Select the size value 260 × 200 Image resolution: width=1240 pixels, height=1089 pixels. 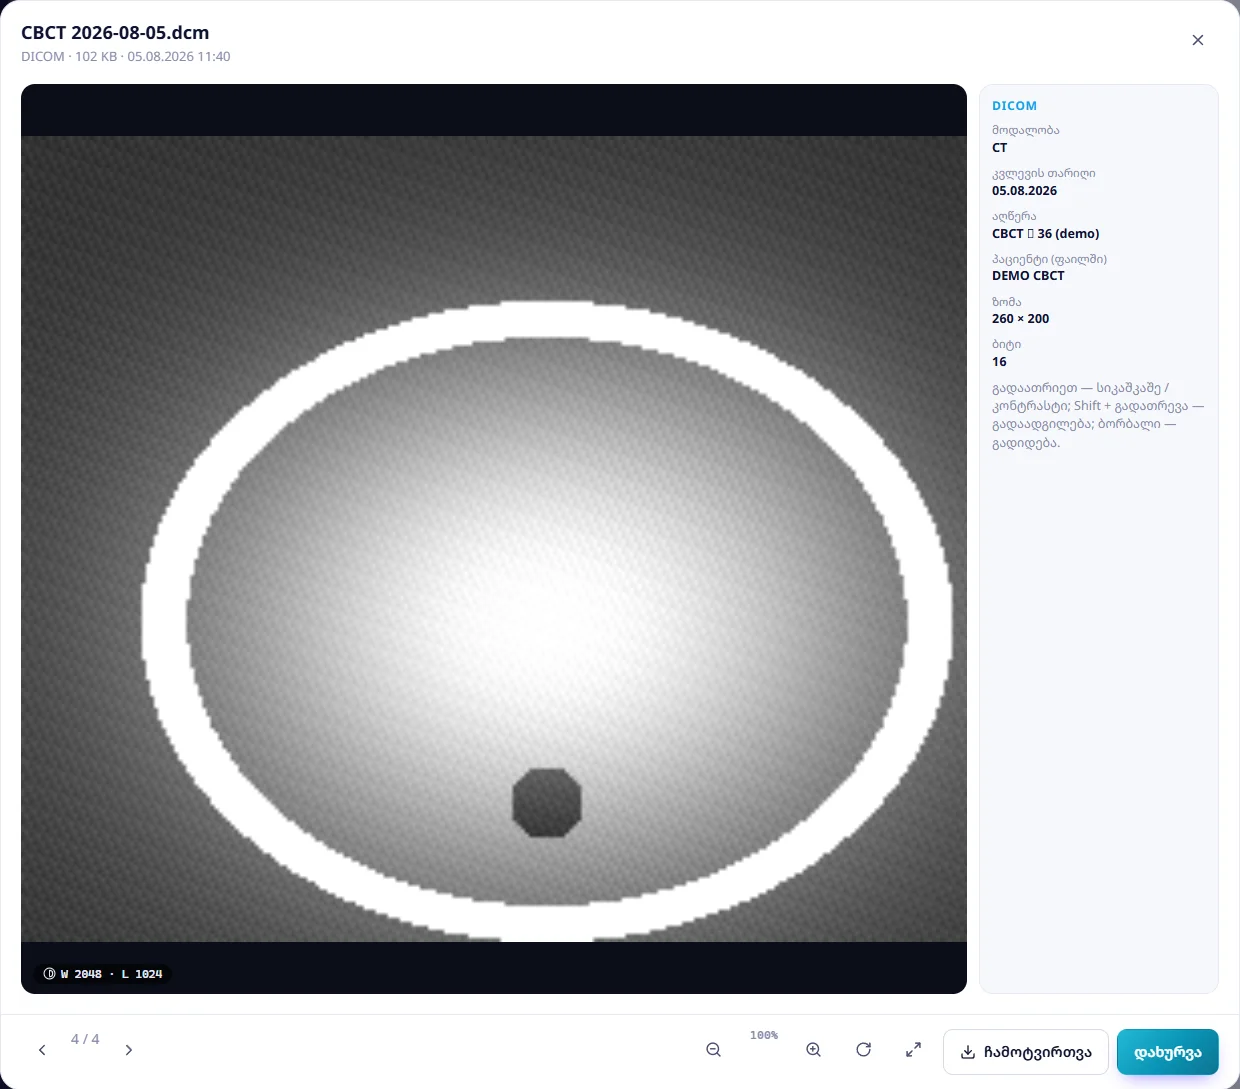point(1021,319)
